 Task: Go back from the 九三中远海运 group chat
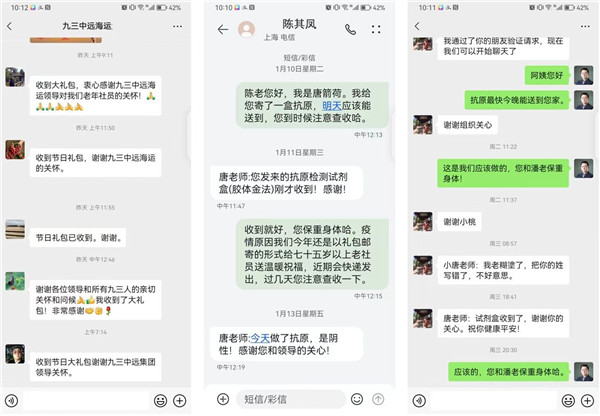click(10, 26)
